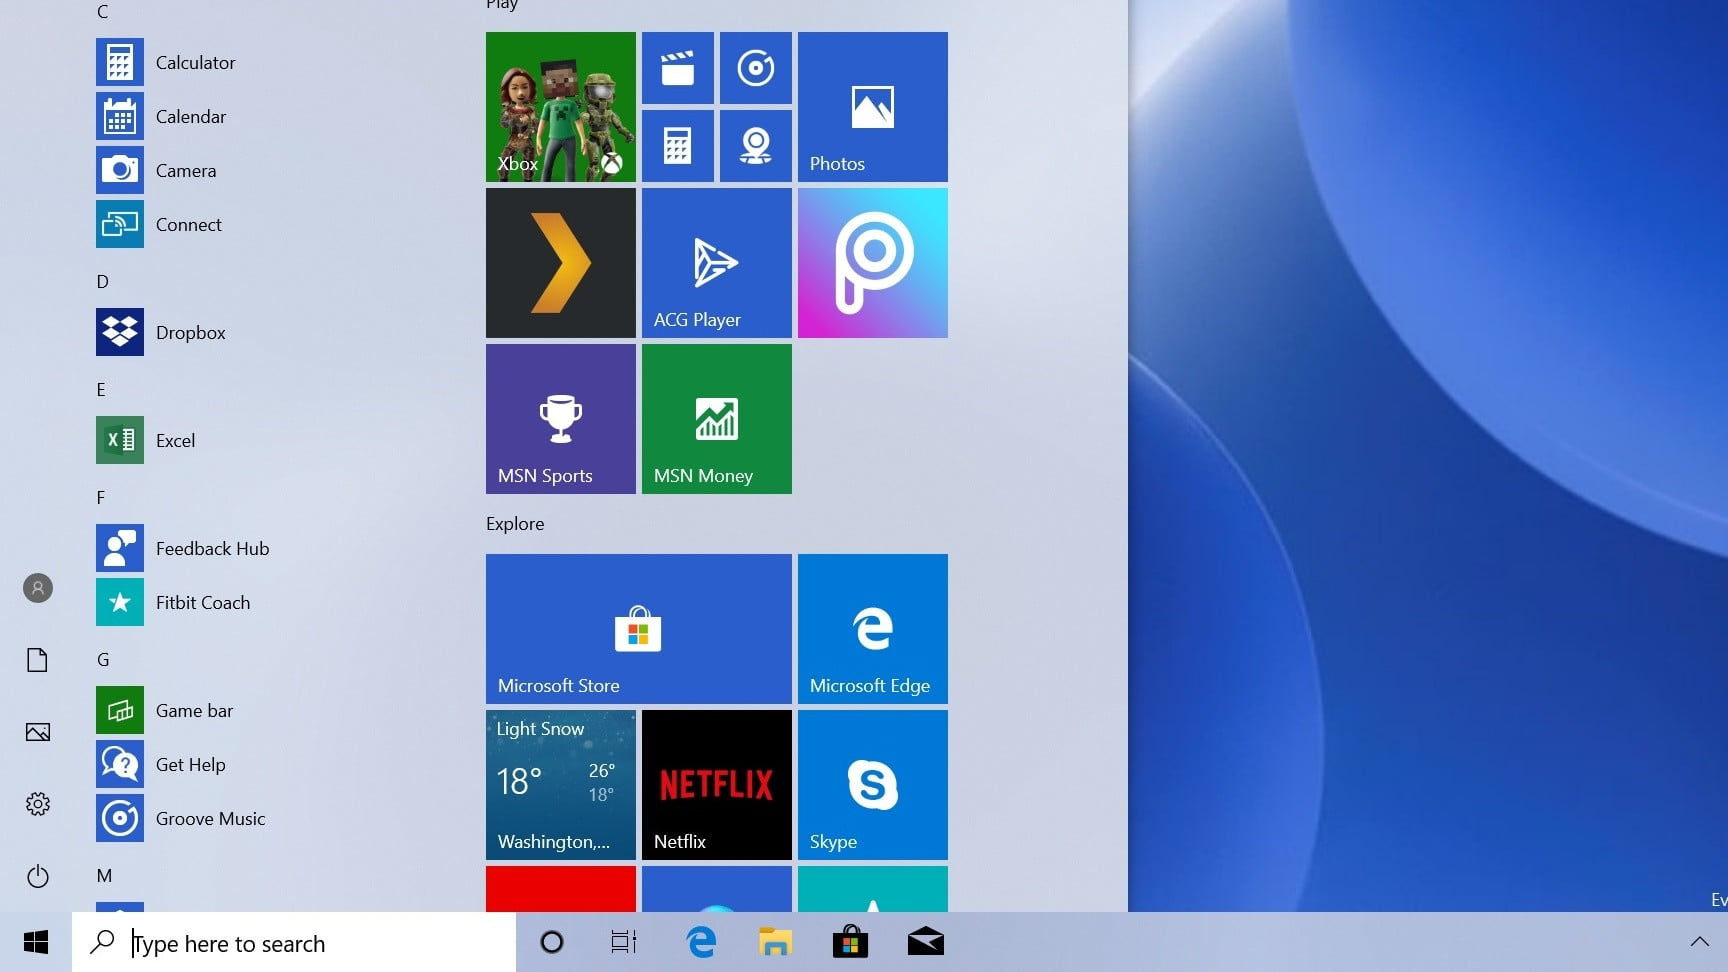Open Task View from the taskbar
This screenshot has width=1728, height=972.
pos(622,941)
